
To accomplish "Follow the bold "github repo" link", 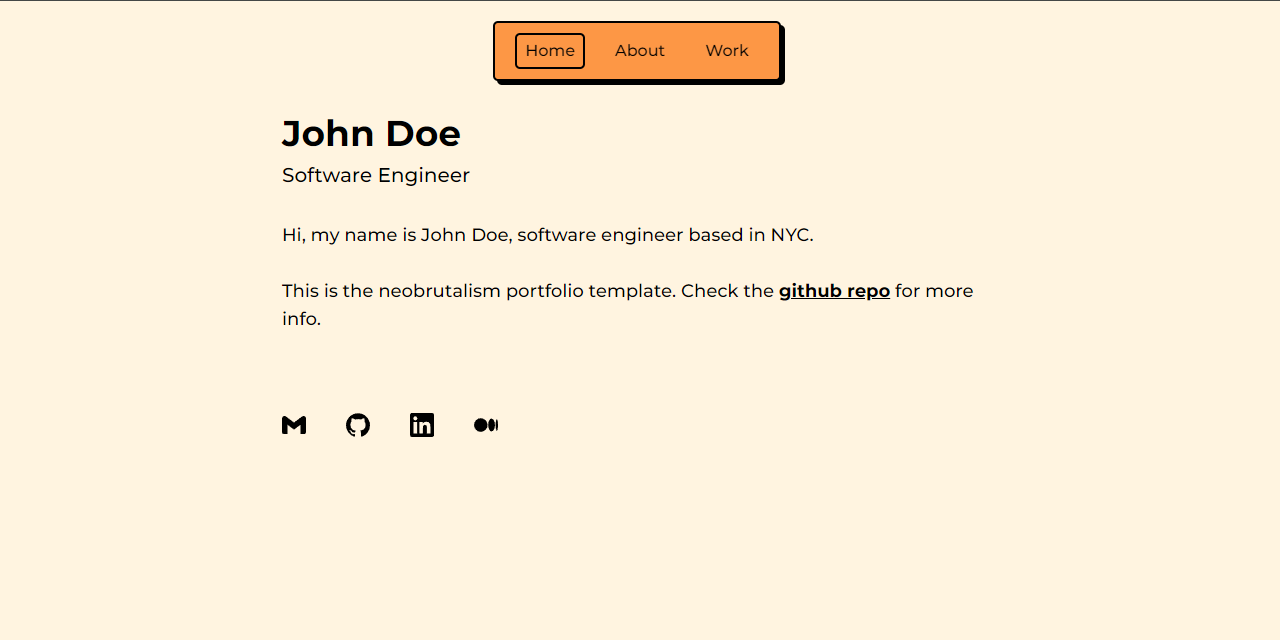I will click(x=834, y=291).
